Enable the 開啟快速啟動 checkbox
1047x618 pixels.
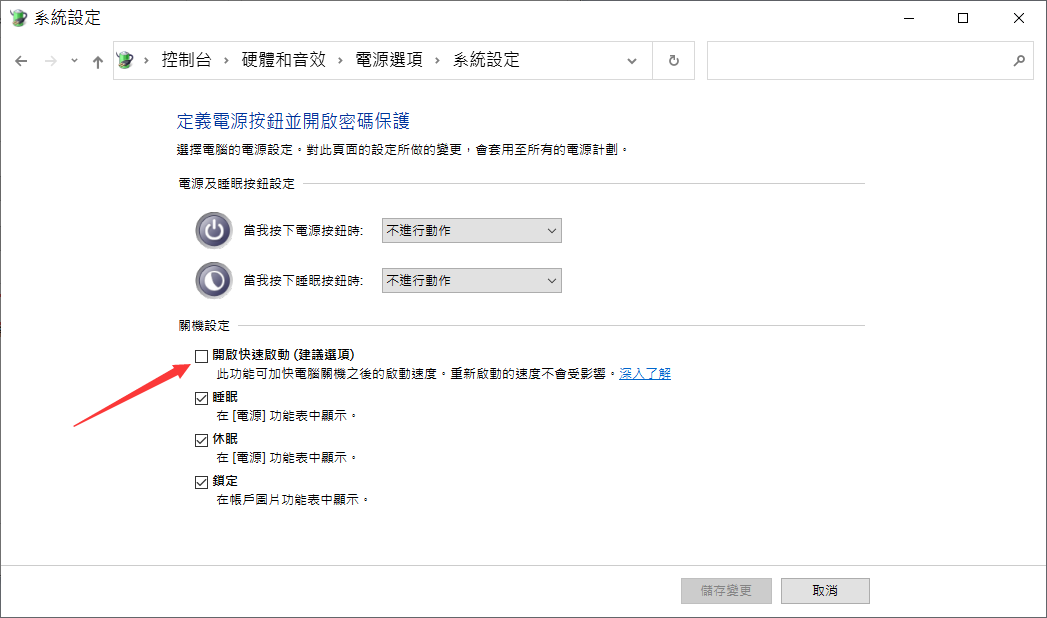click(202, 356)
